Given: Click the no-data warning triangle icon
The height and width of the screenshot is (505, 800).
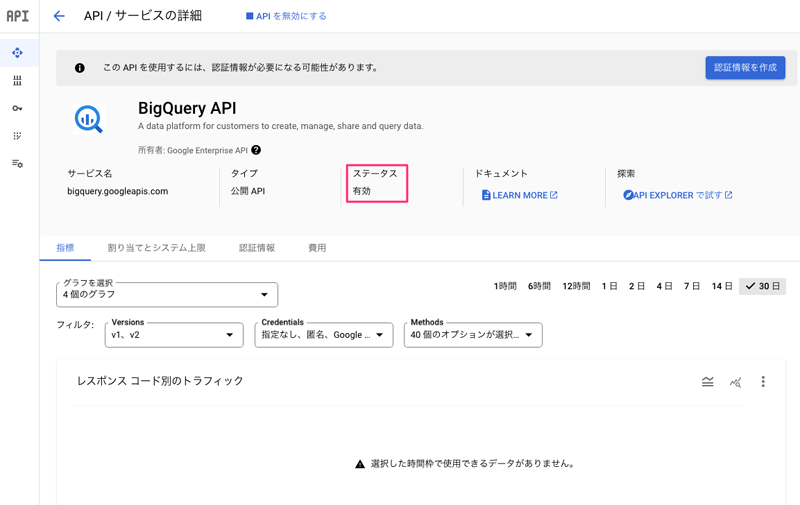Looking at the screenshot, I should point(360,464).
